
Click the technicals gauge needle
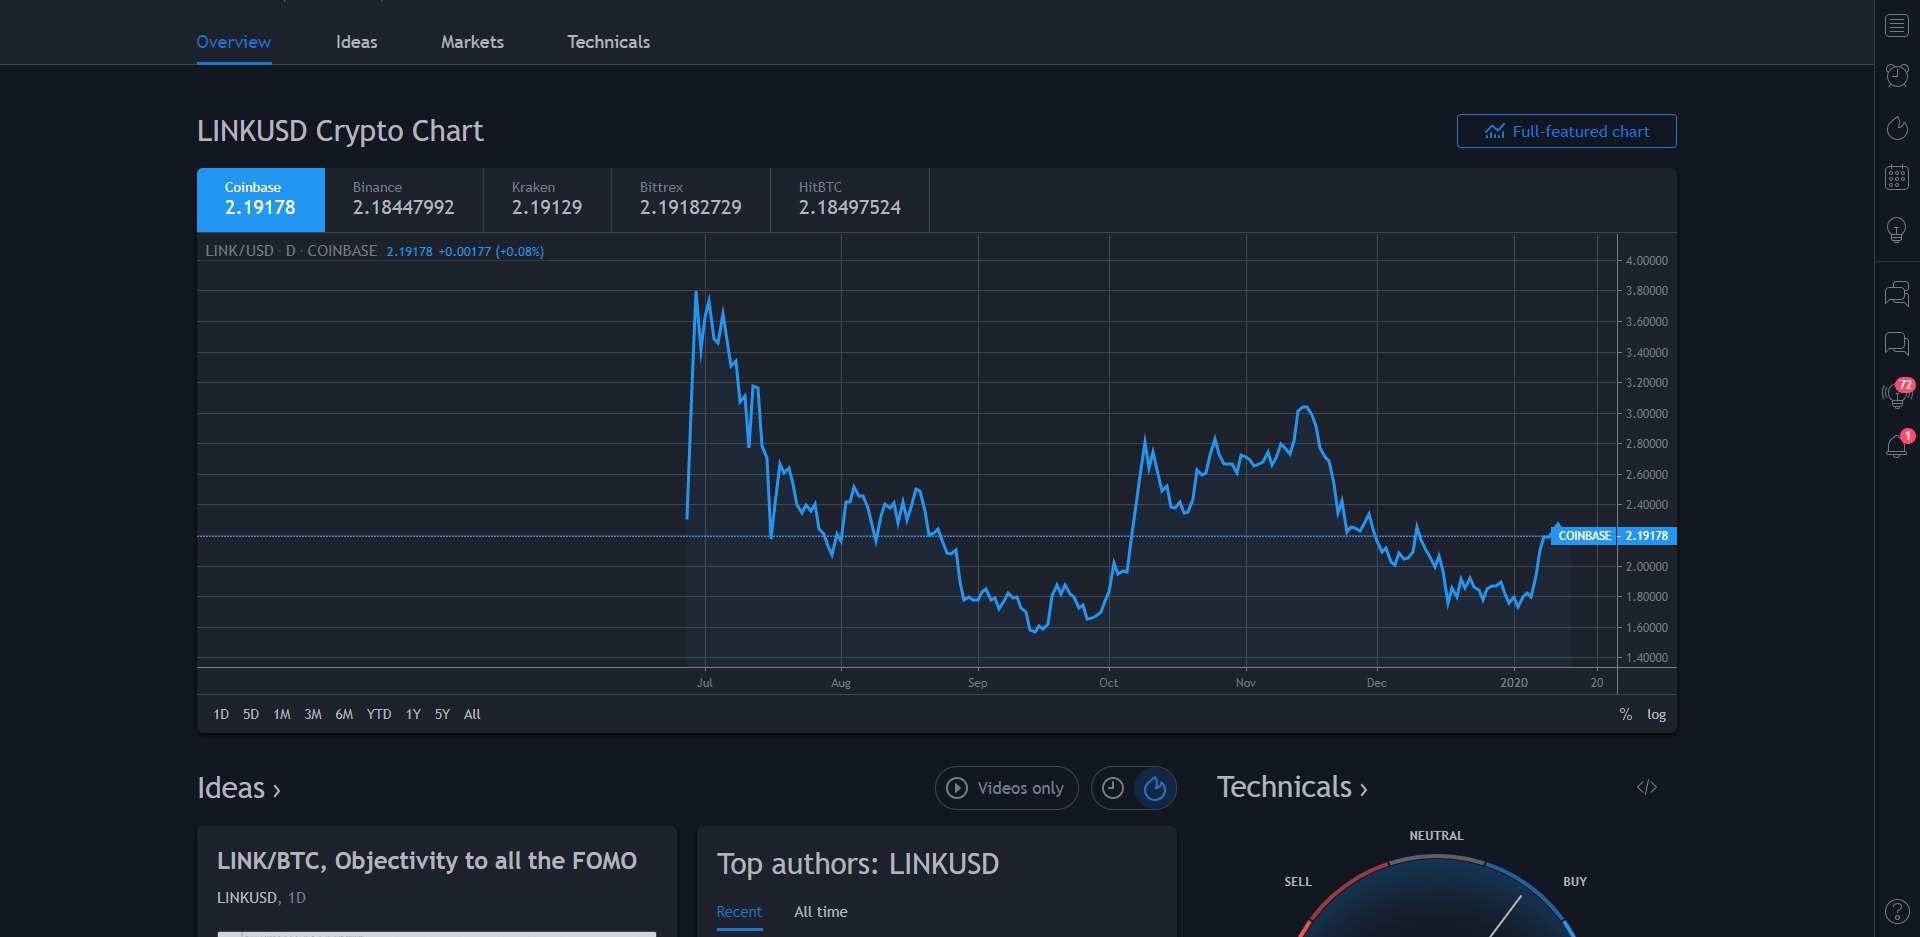coord(1504,917)
